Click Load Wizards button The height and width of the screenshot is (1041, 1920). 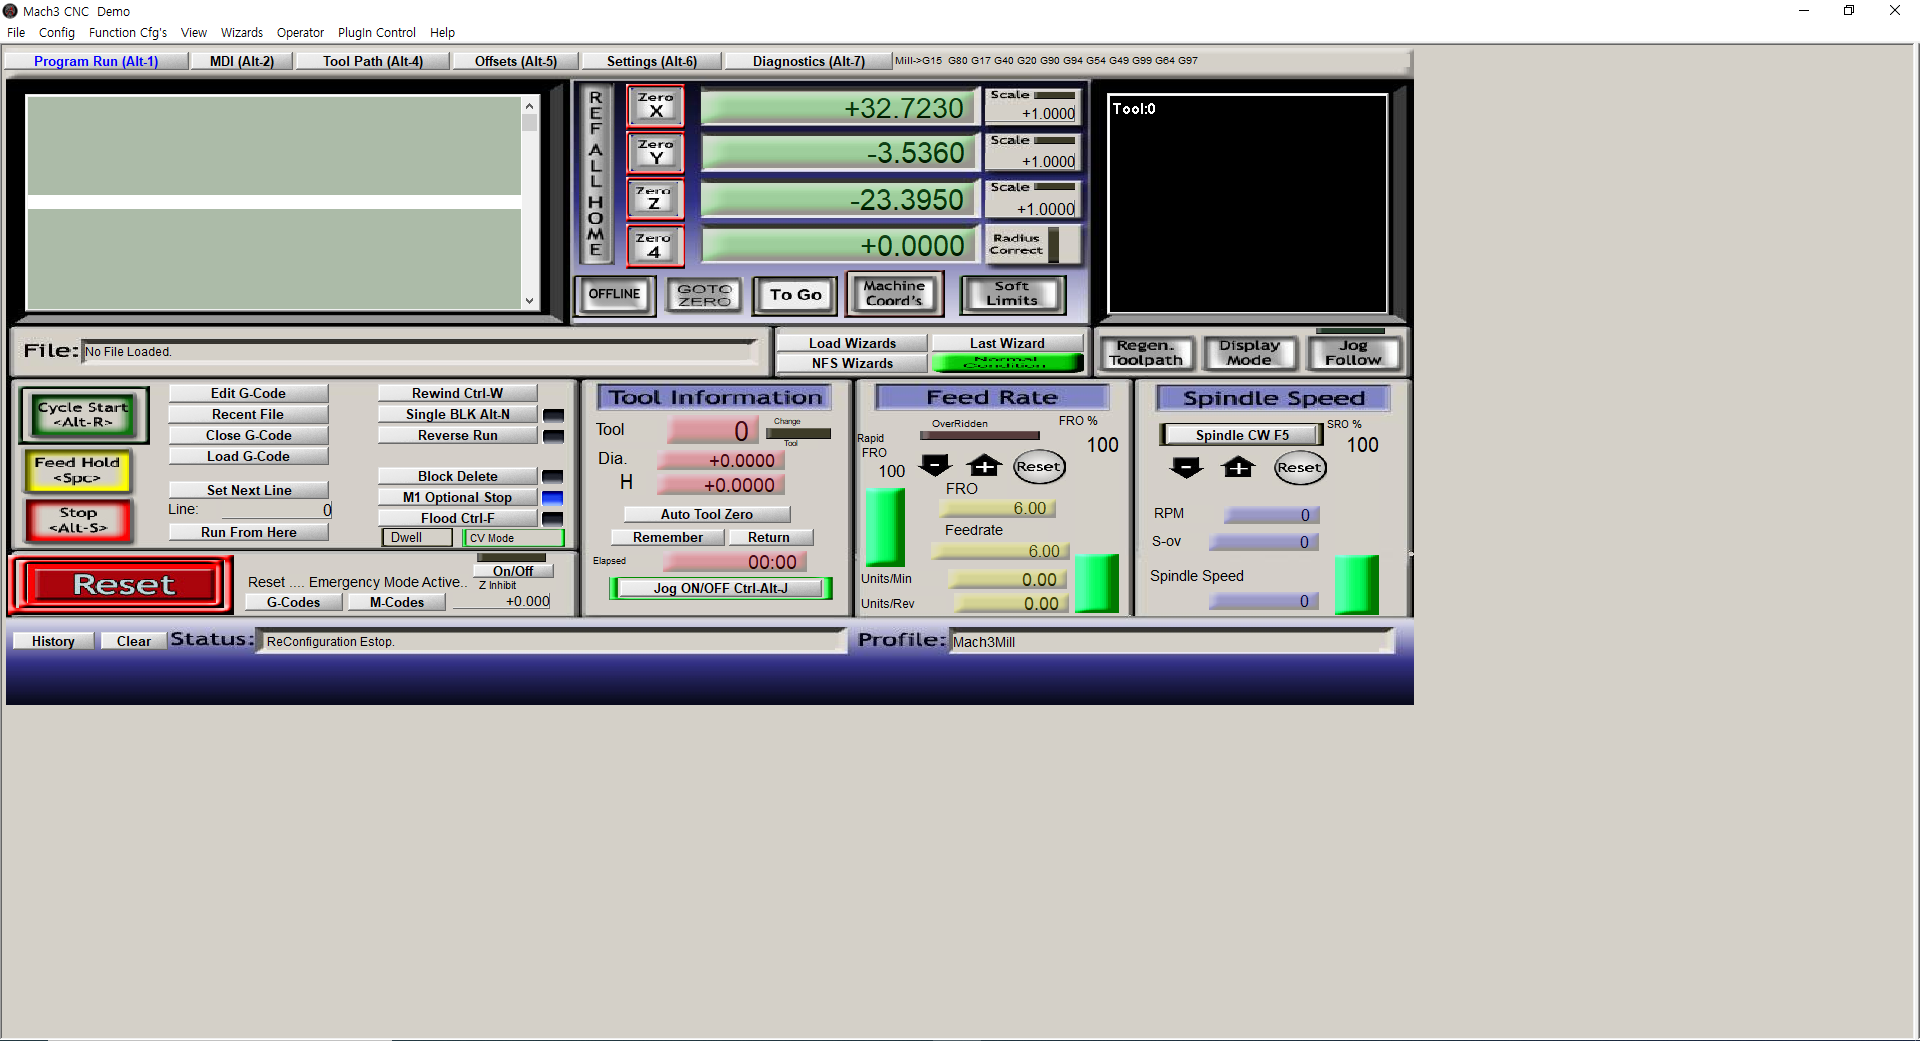tap(852, 343)
